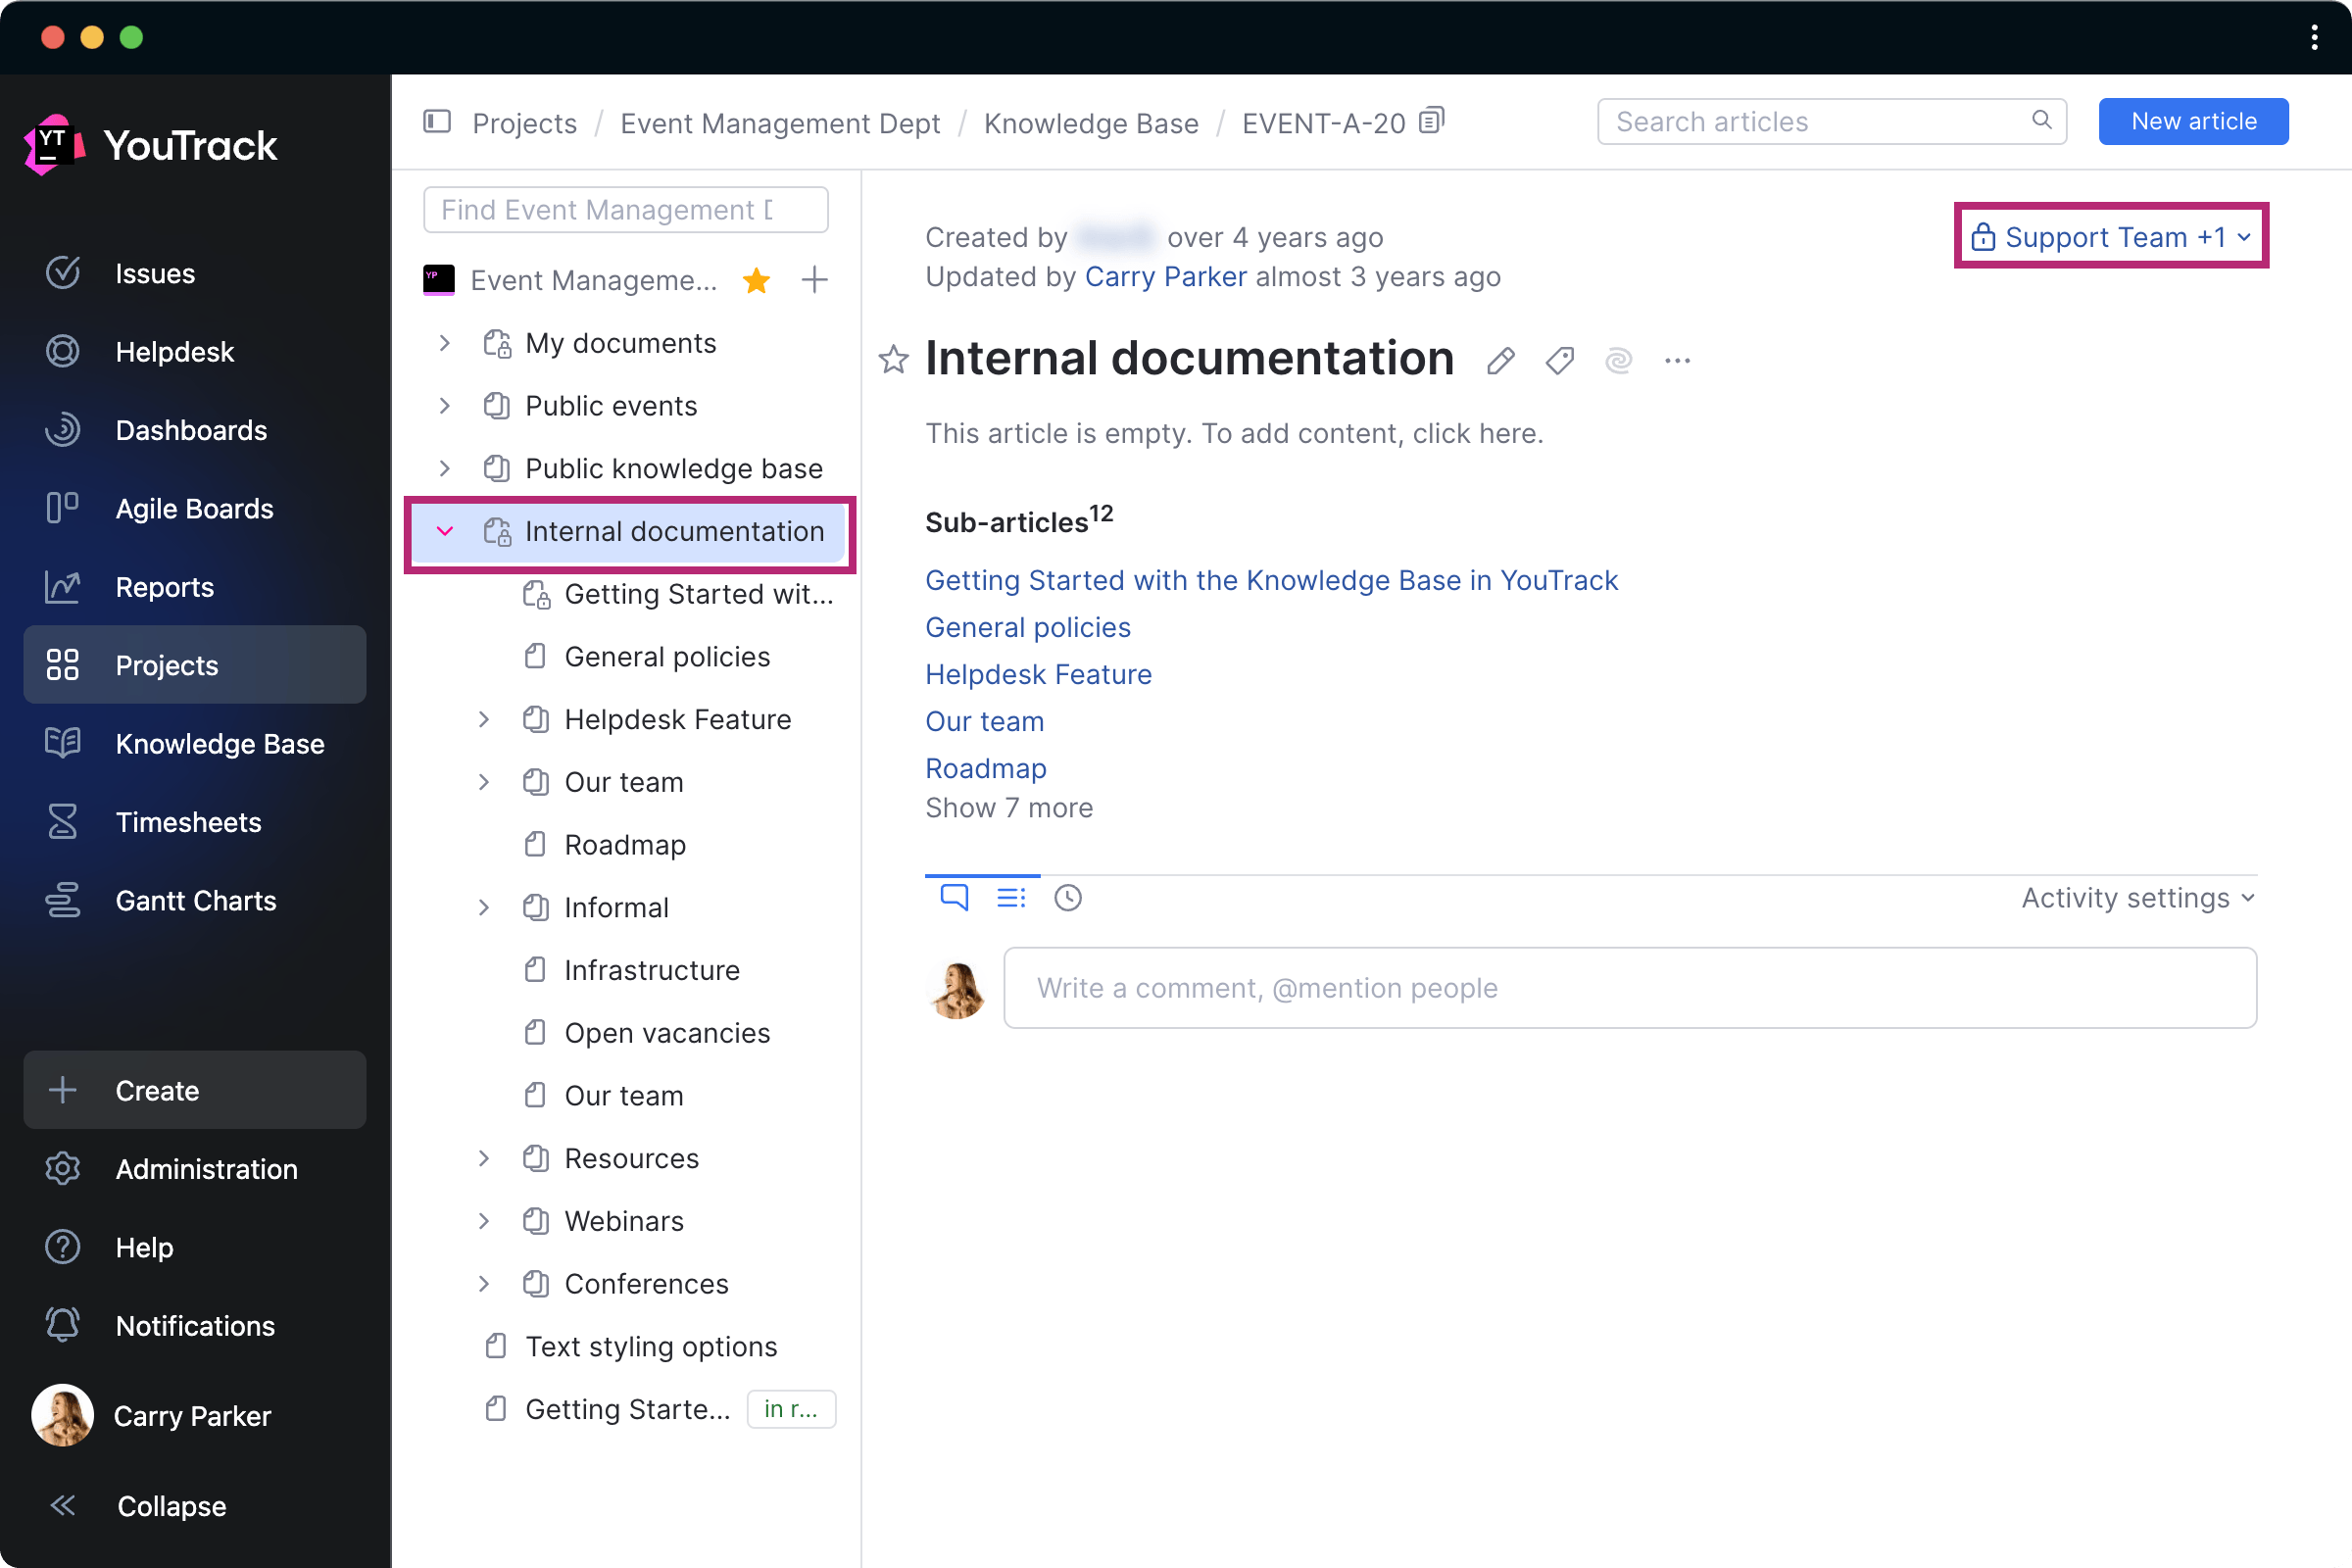Edit the article title with the pencil icon
Screen dimensions: 2352x1568
tap(1500, 360)
